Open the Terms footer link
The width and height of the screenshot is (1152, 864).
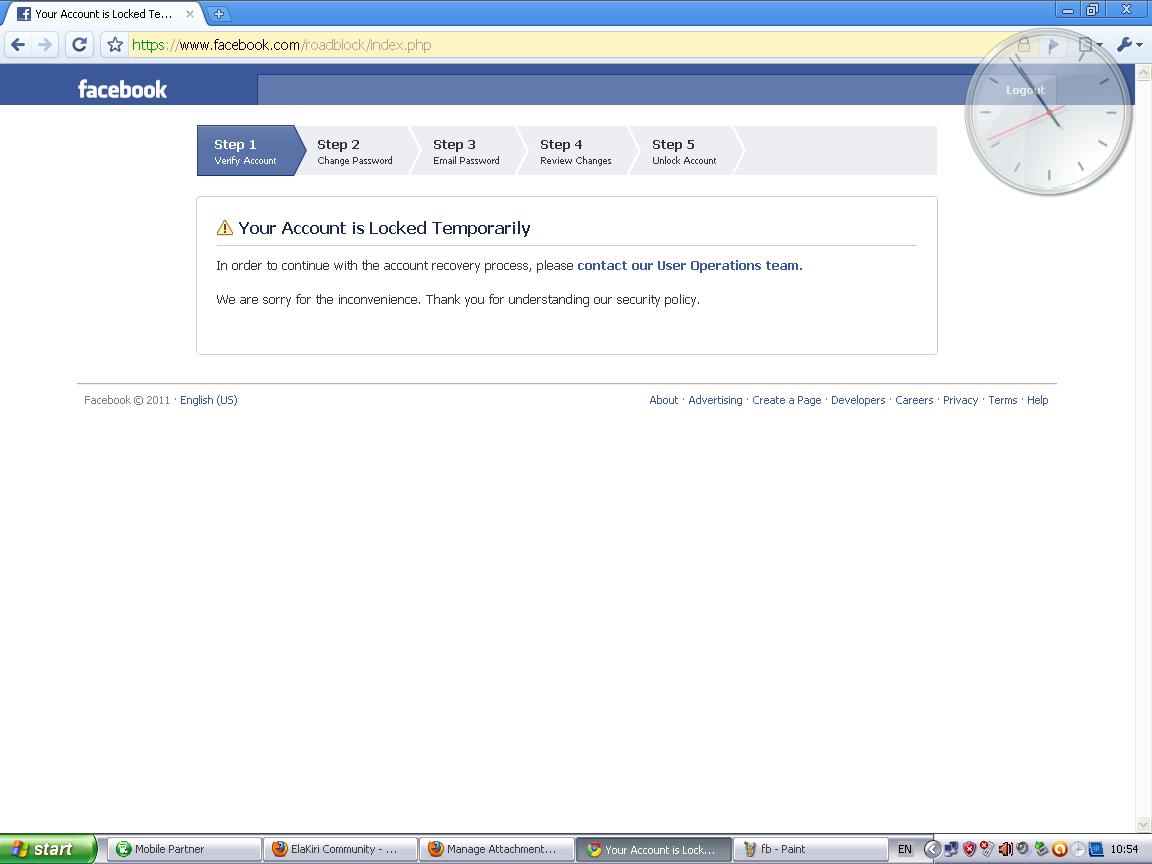tap(1002, 400)
